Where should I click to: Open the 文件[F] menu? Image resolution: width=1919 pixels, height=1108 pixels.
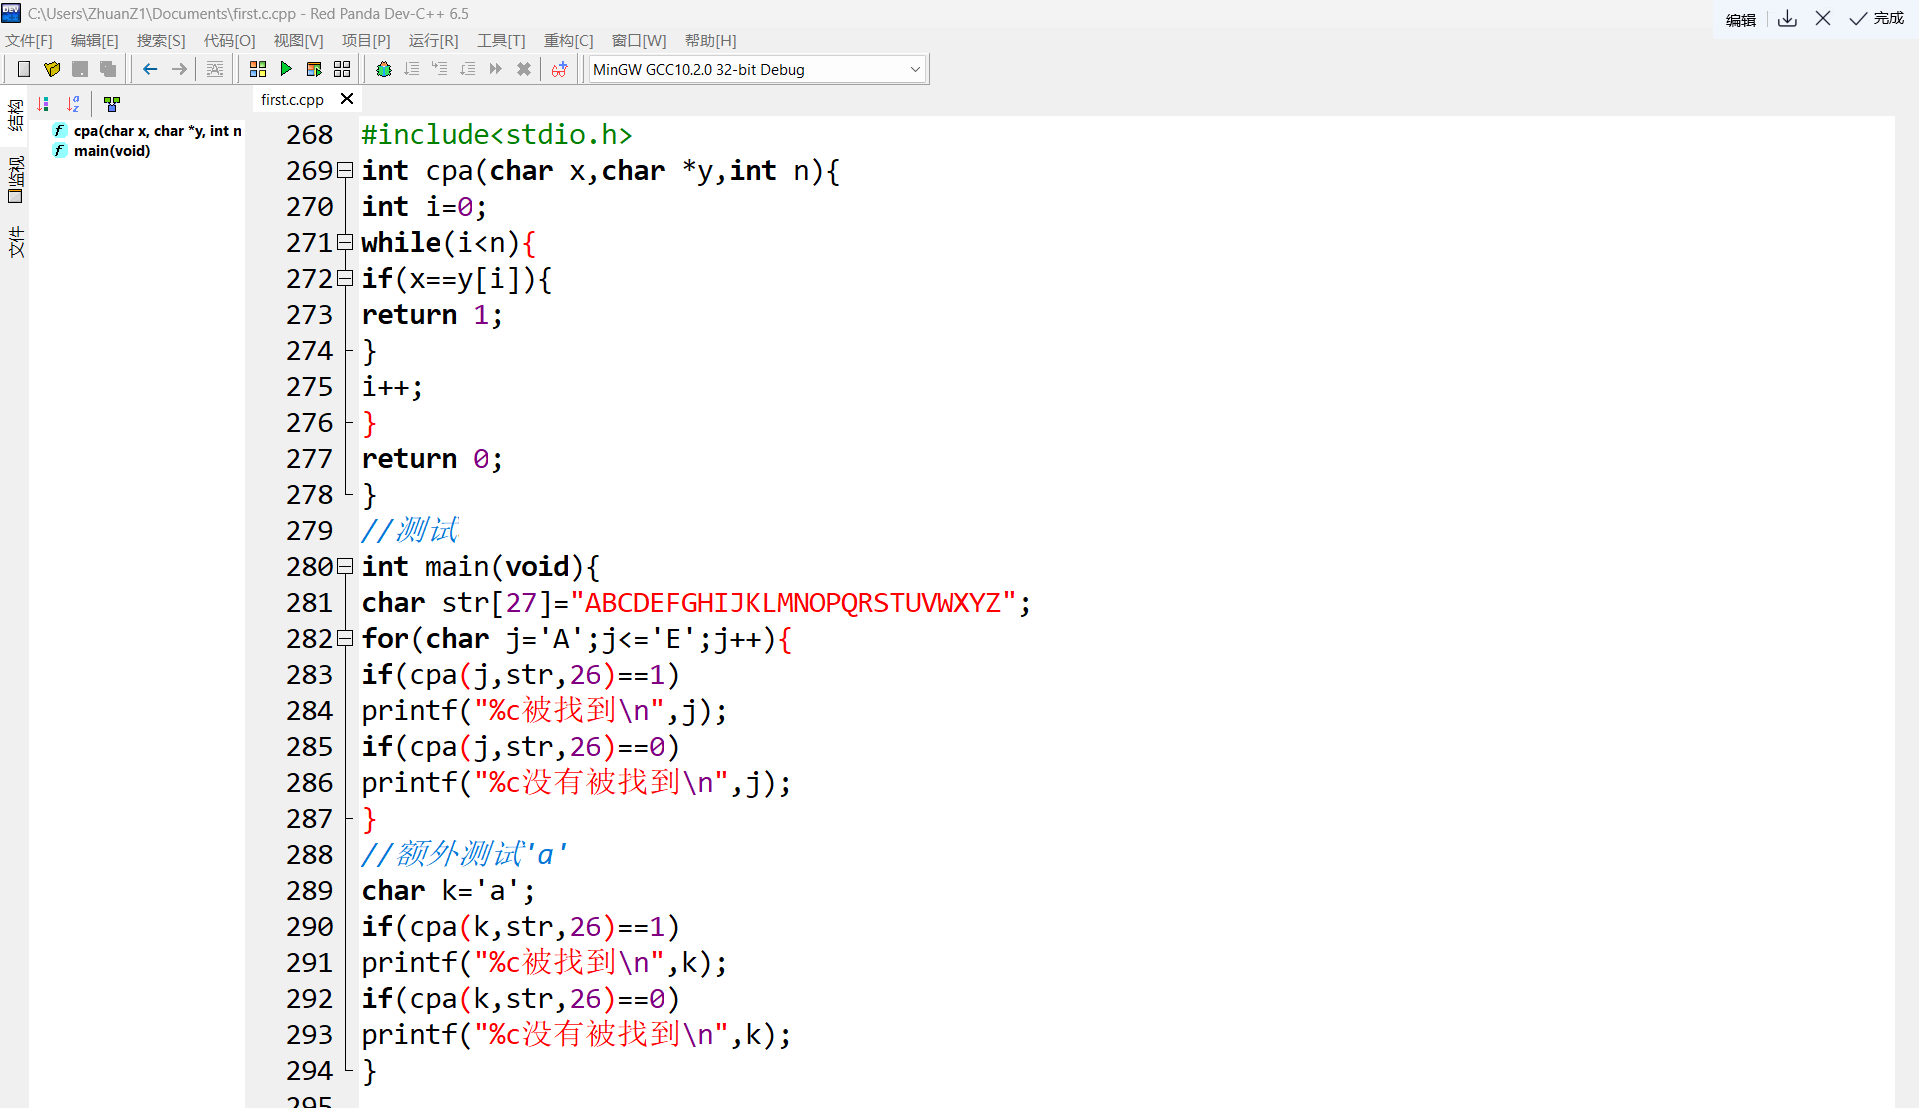coord(29,41)
